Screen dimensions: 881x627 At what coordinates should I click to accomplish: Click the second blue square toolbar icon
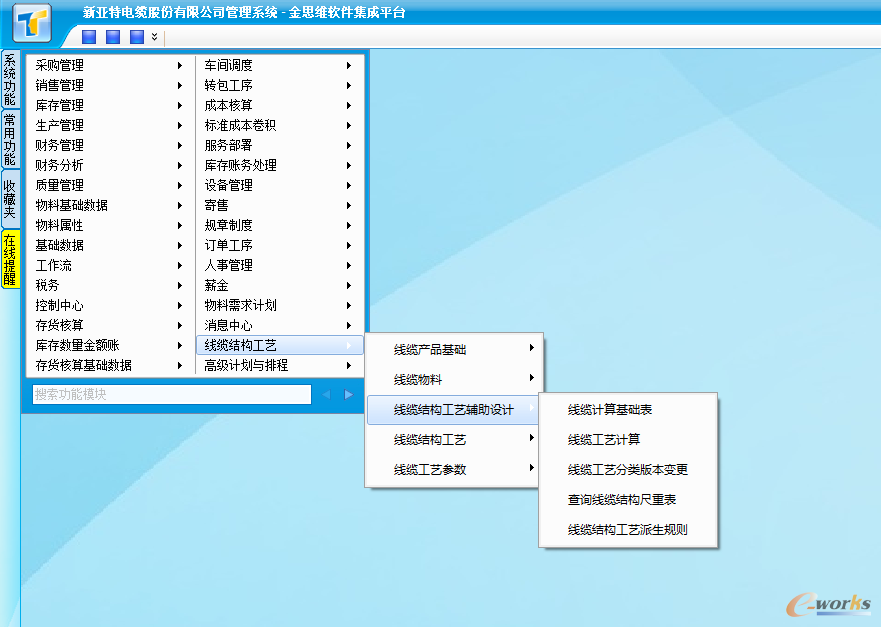(x=113, y=37)
